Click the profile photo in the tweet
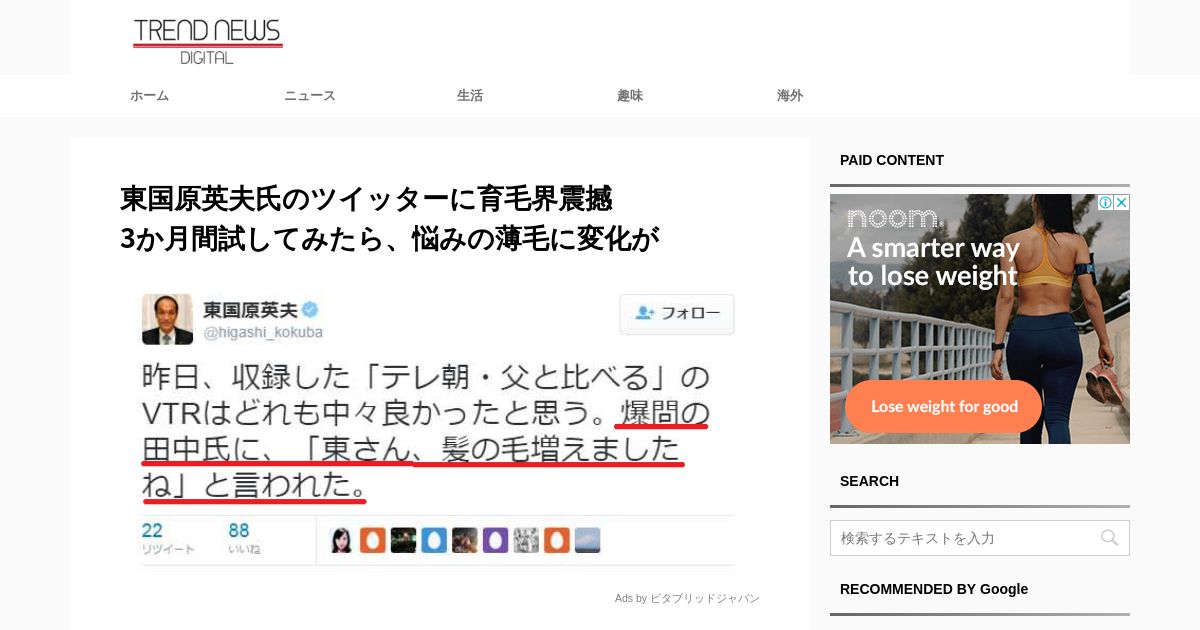The width and height of the screenshot is (1200, 630). click(167, 319)
